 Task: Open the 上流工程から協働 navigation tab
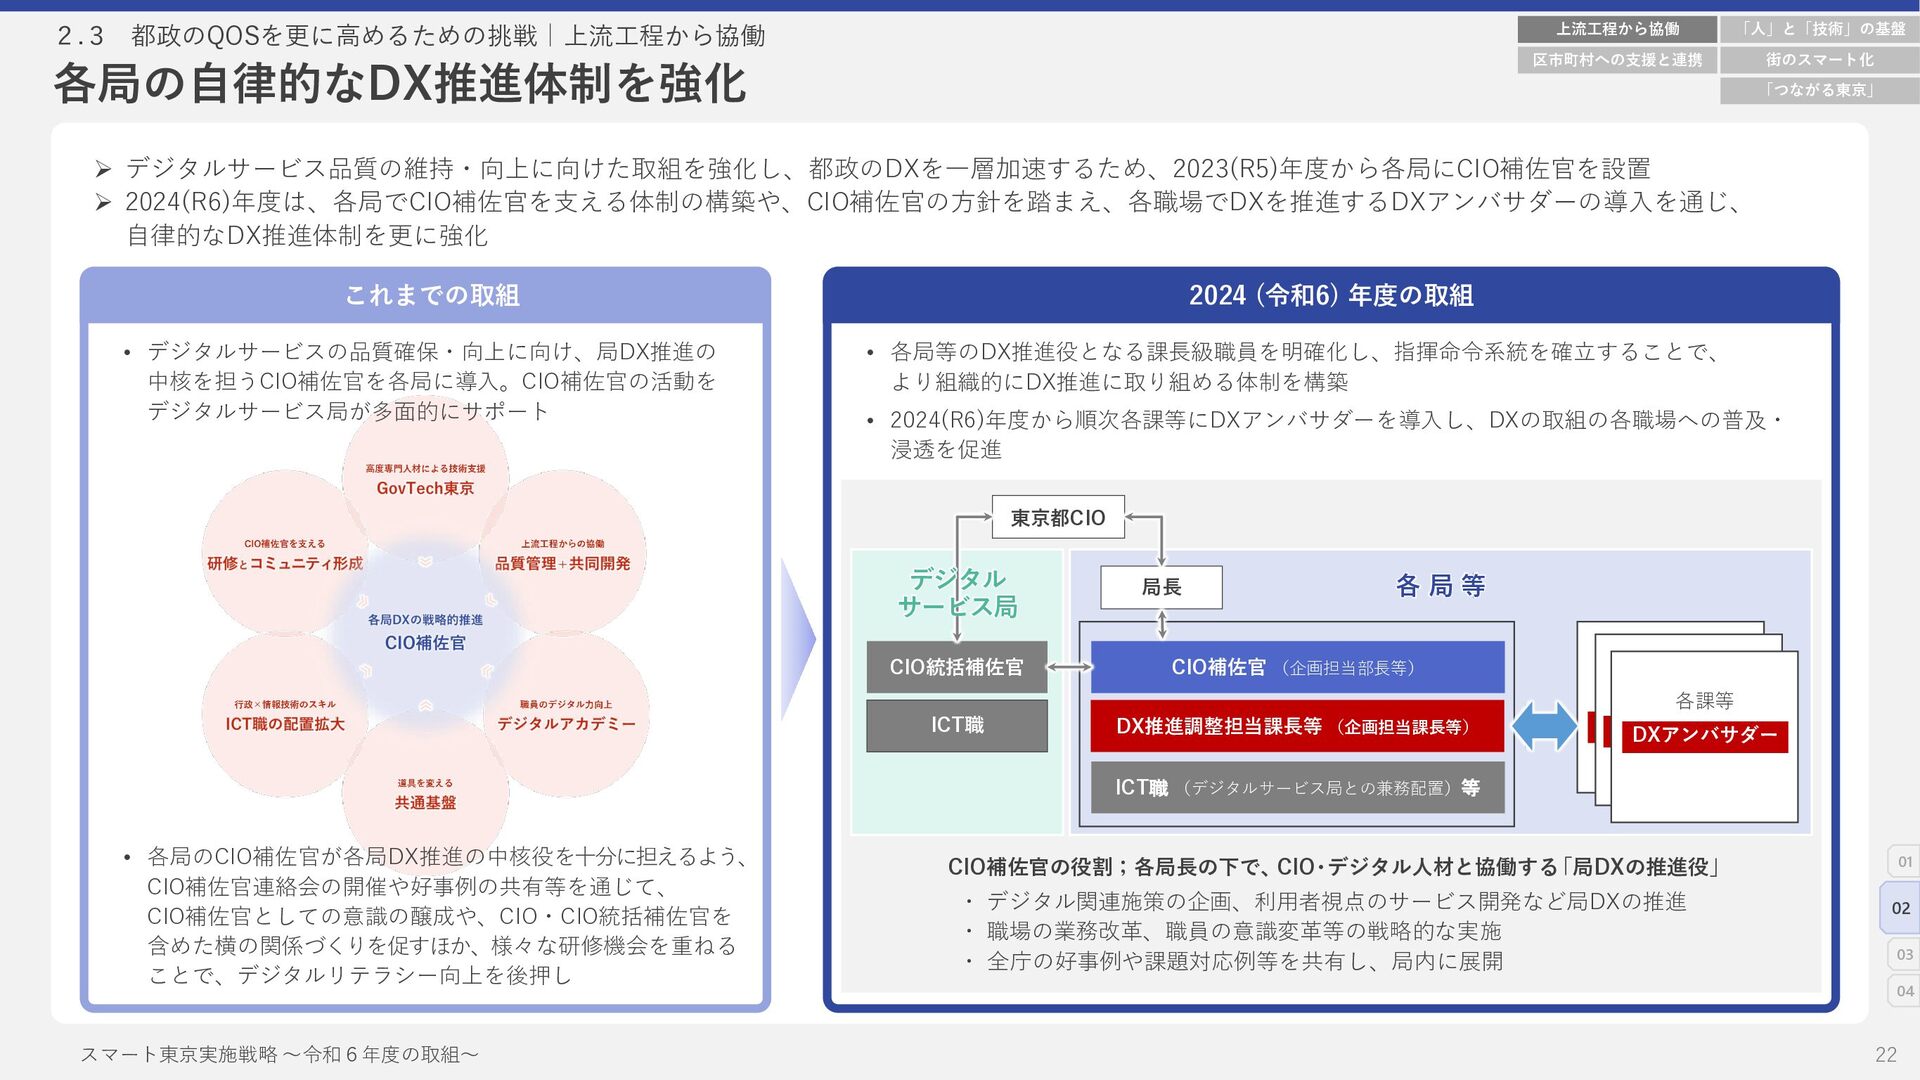pos(1617,29)
